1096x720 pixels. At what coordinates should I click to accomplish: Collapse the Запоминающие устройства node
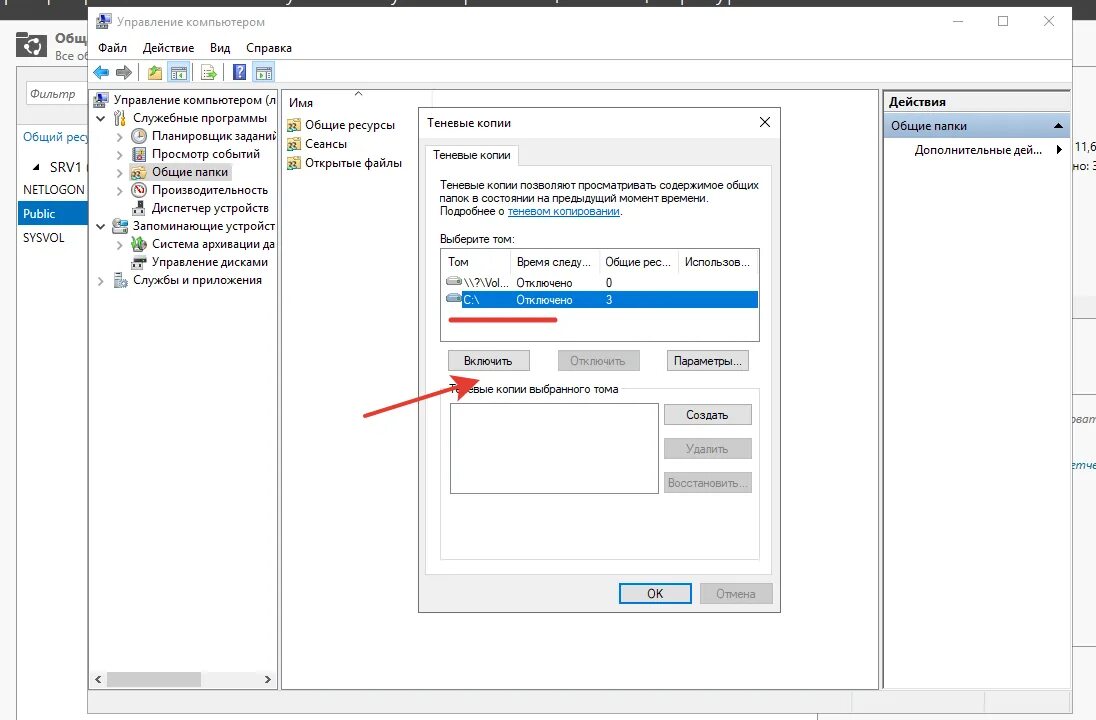101,226
